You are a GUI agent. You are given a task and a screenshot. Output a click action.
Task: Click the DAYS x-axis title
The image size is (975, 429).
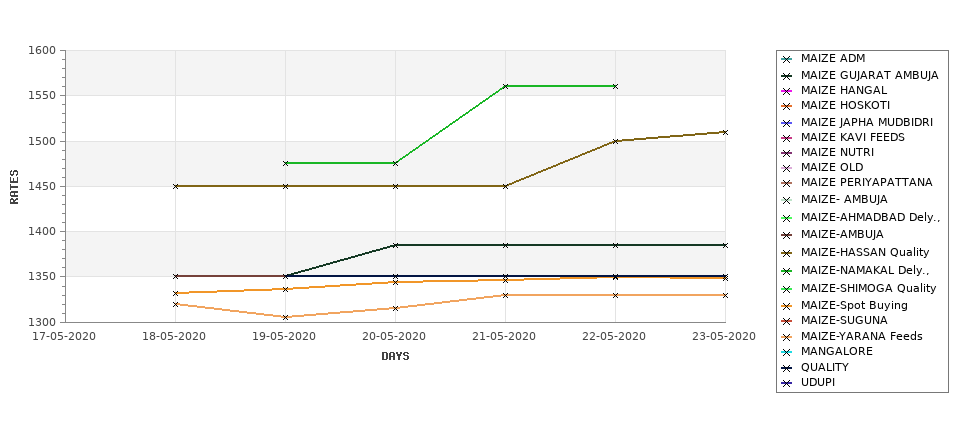(395, 357)
